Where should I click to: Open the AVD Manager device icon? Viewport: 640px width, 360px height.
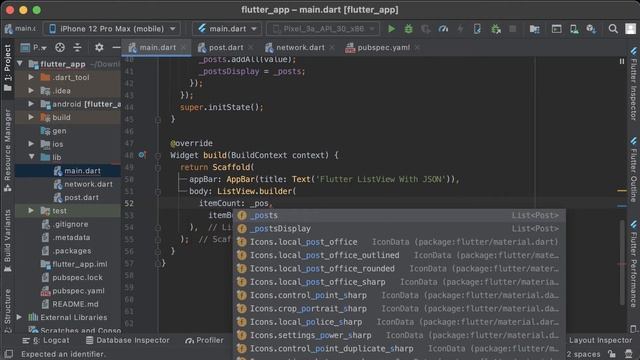574,29
